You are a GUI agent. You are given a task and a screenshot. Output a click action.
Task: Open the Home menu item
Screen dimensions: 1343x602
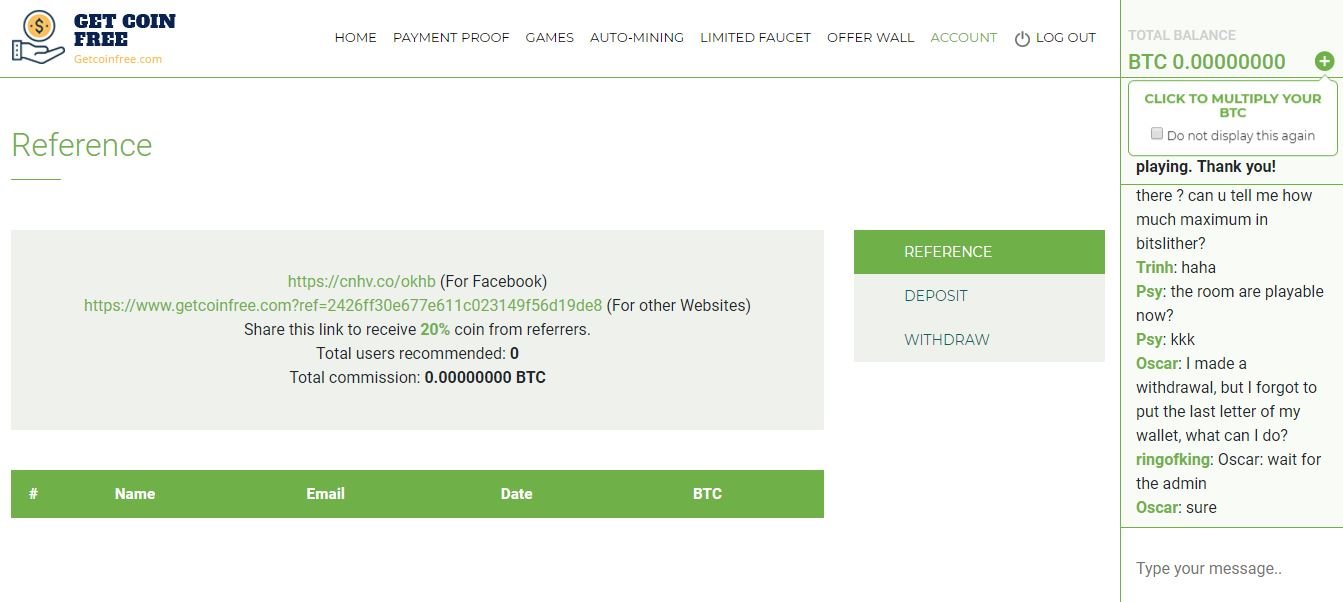tap(355, 38)
